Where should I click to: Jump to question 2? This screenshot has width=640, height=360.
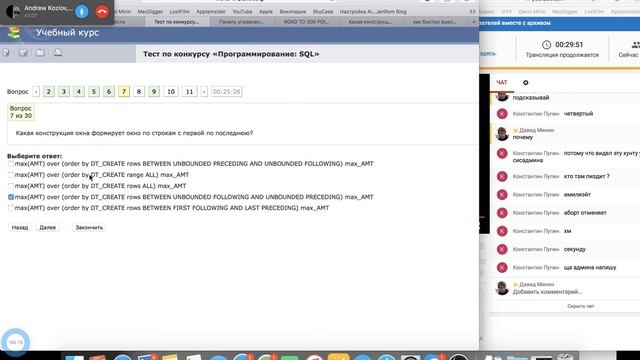[49, 92]
